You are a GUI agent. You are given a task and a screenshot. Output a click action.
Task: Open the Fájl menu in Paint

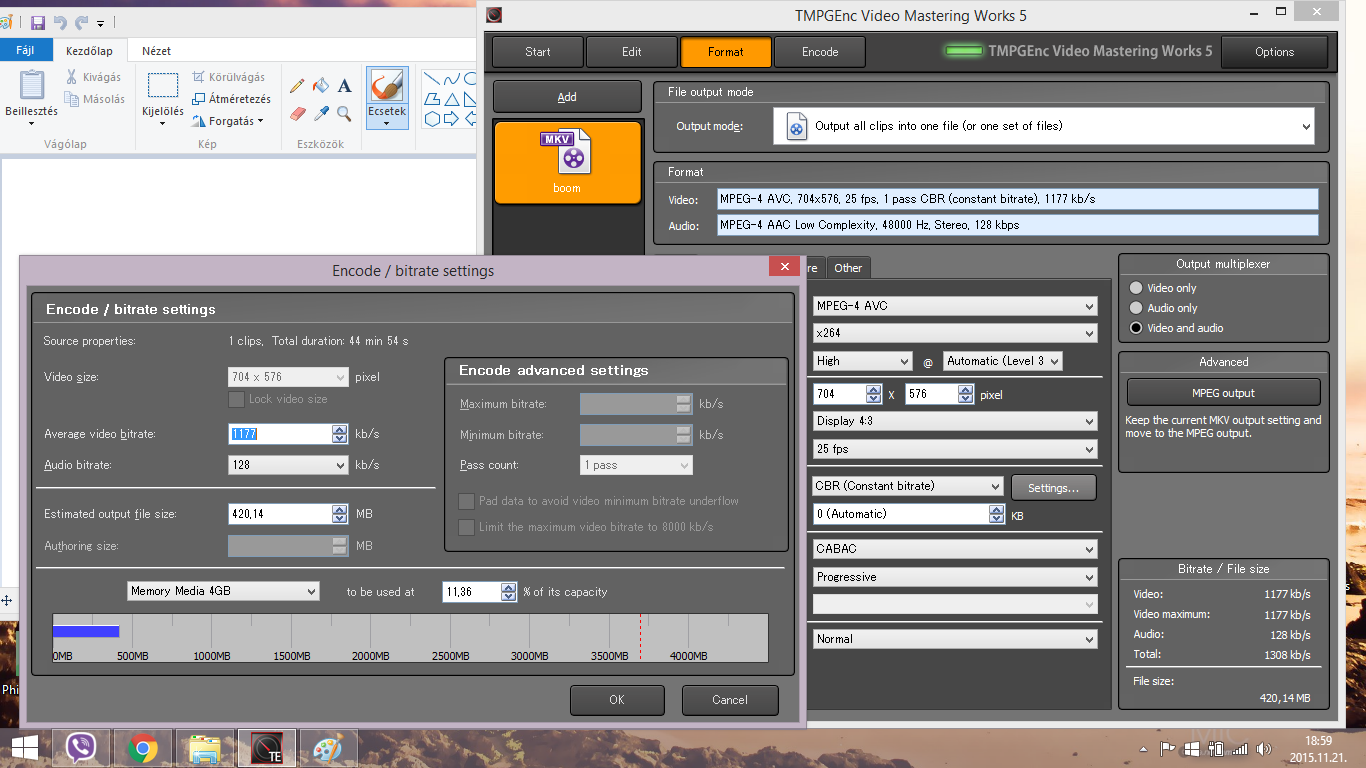[26, 50]
